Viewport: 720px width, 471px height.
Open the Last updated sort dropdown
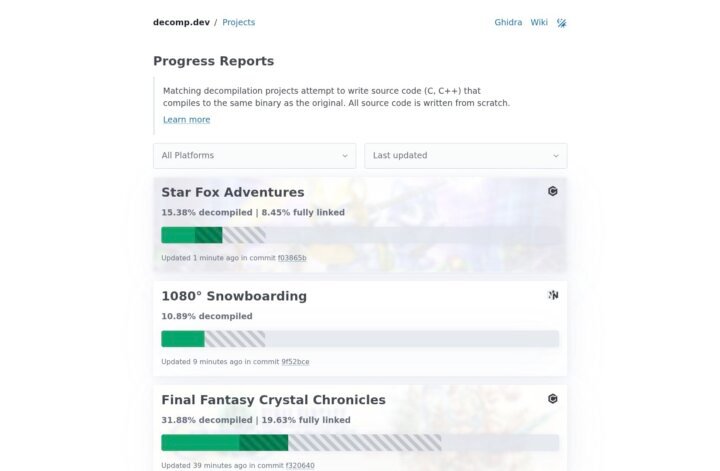coord(466,156)
